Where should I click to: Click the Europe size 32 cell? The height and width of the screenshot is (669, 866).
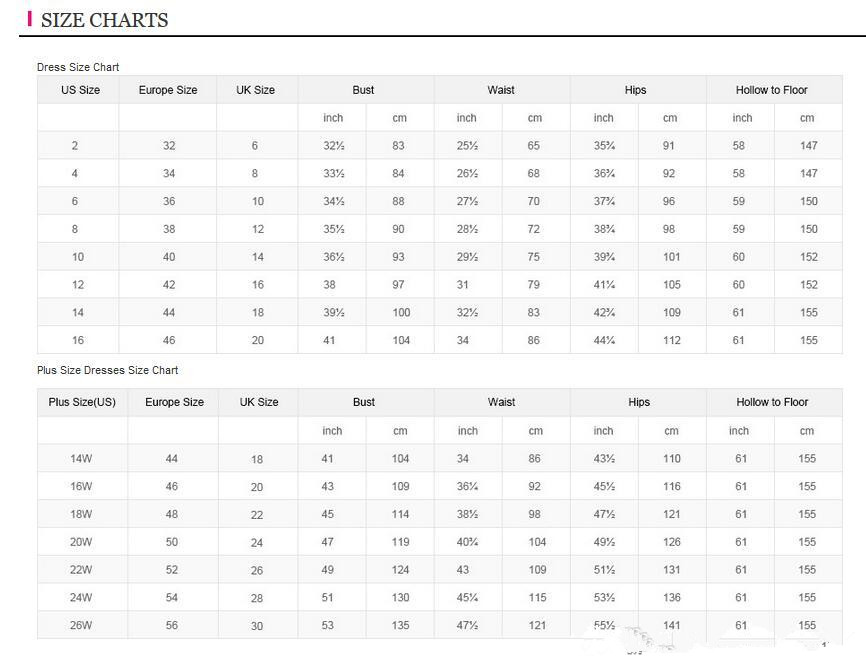(169, 146)
